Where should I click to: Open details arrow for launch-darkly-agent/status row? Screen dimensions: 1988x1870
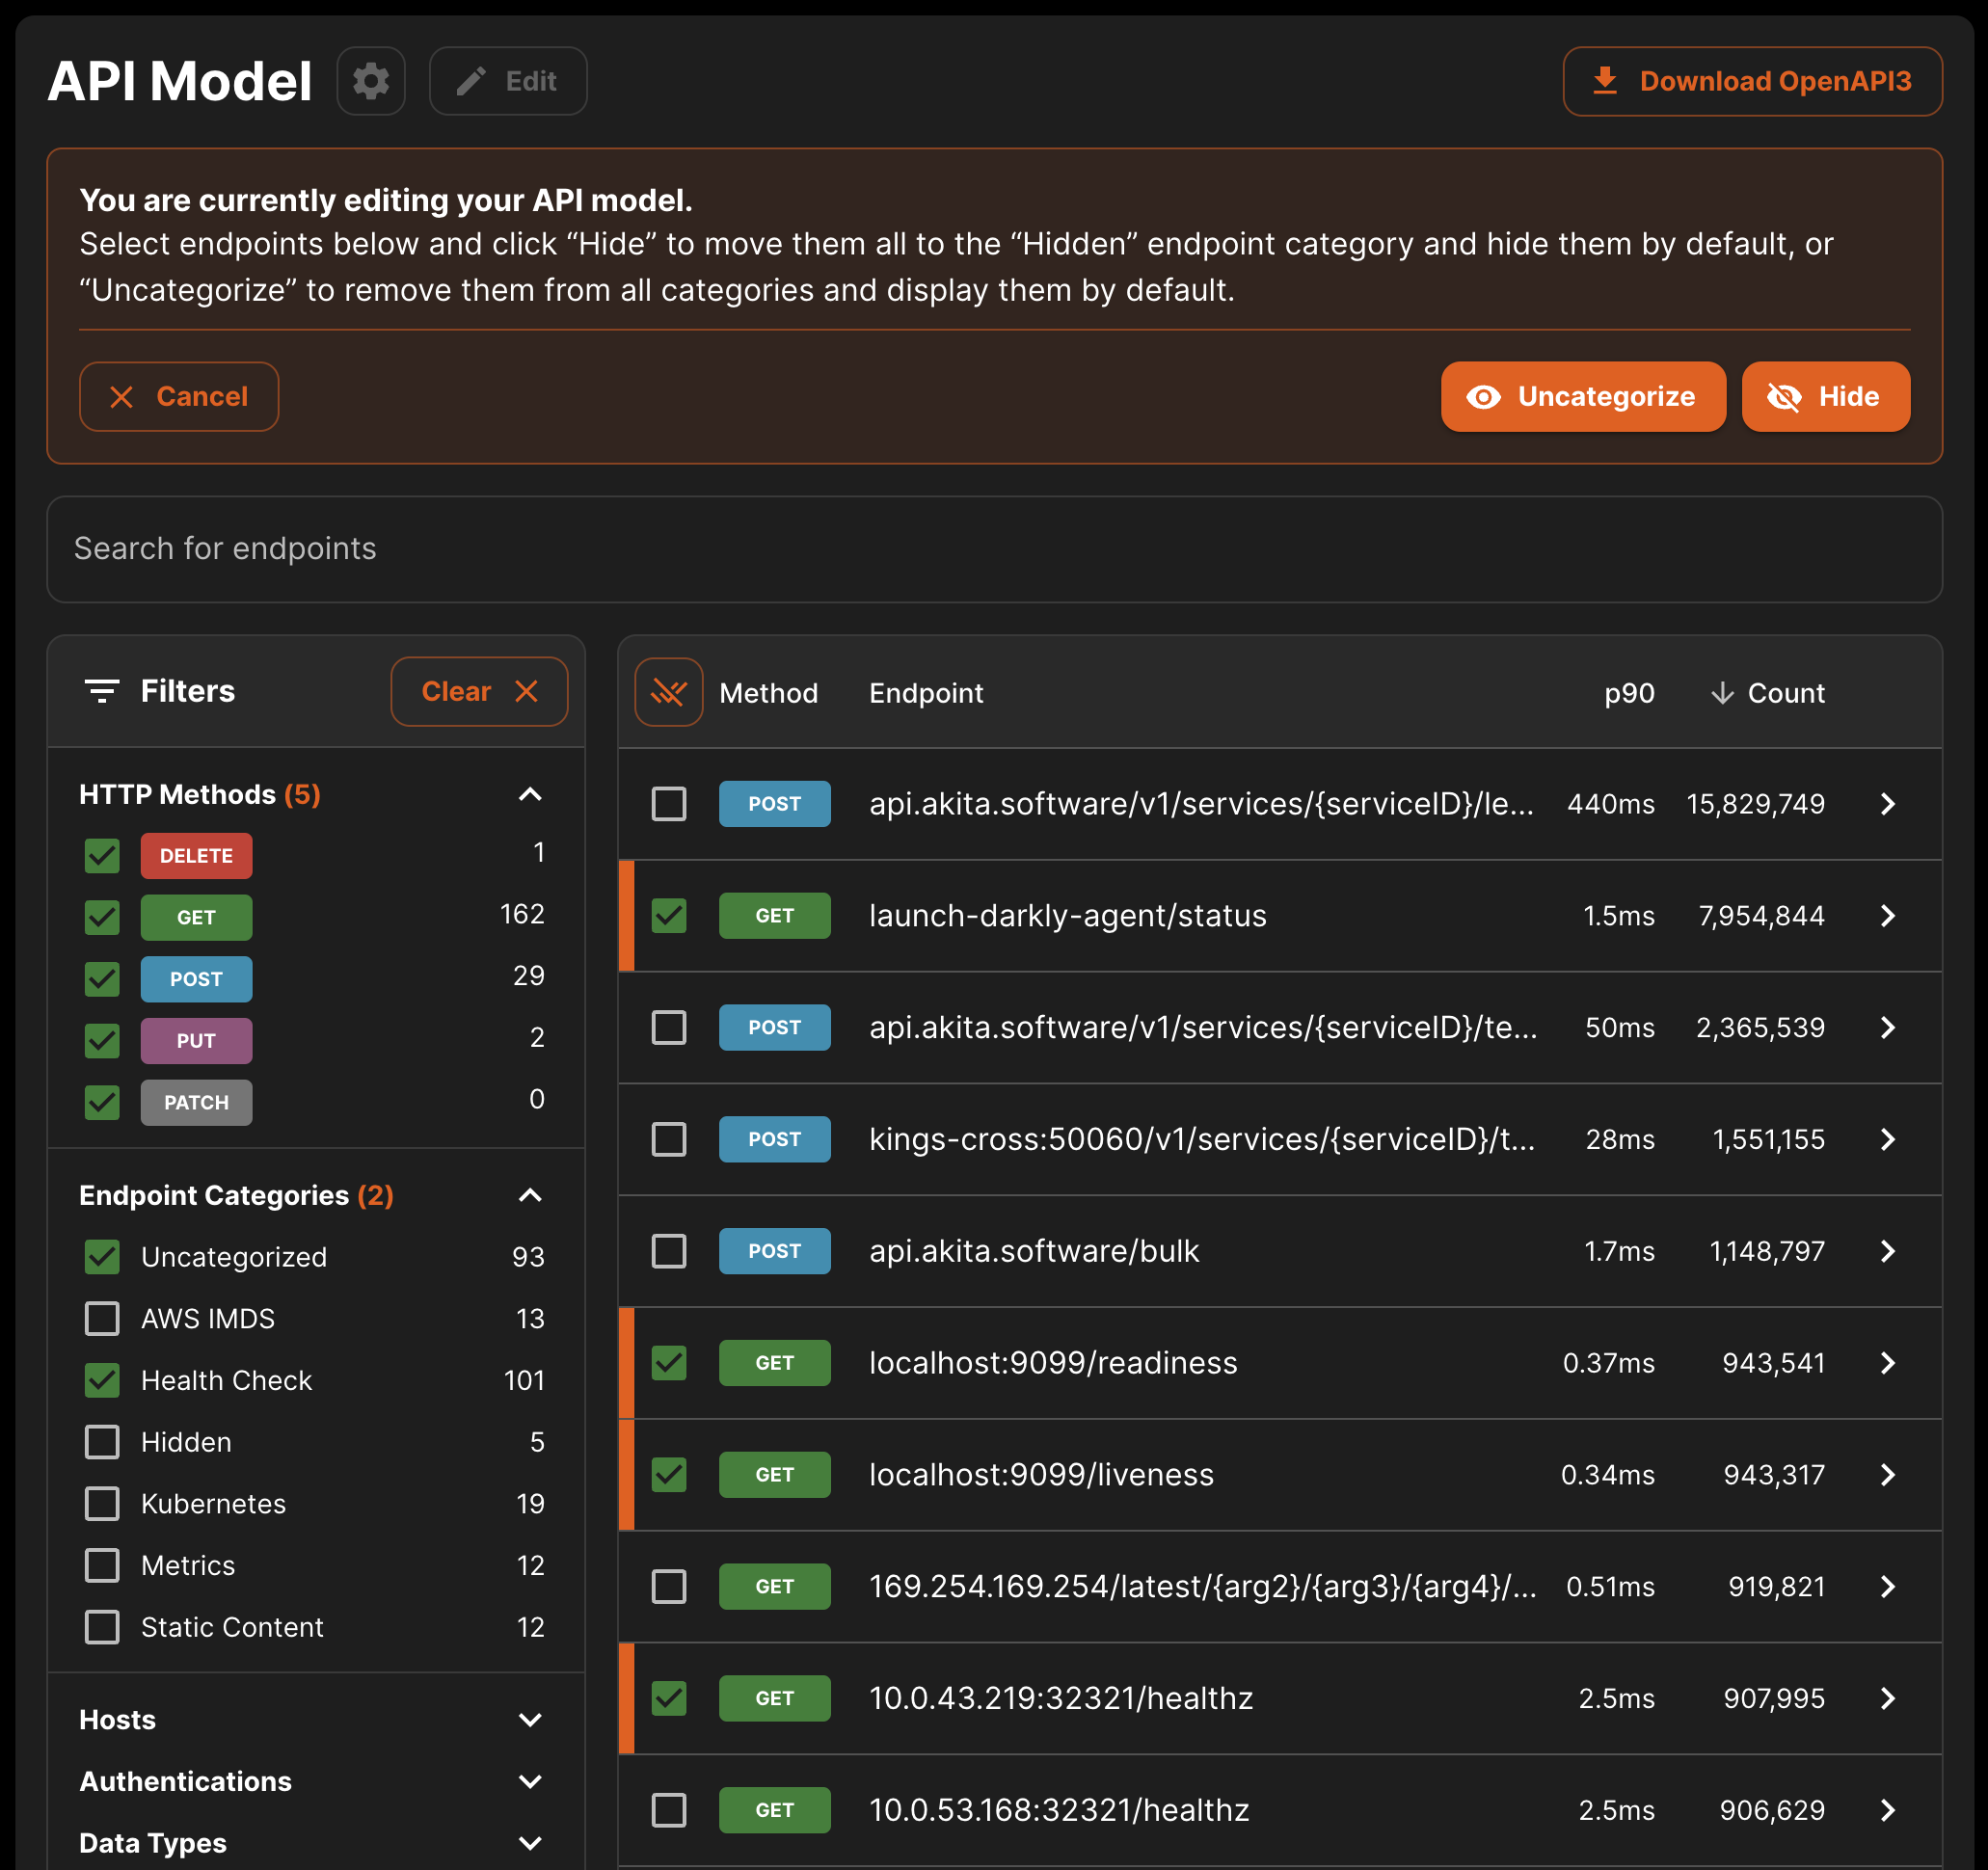point(1887,916)
